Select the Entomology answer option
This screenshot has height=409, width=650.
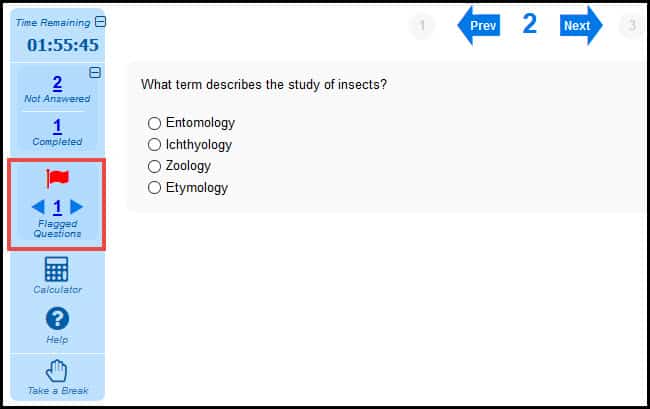pyautogui.click(x=154, y=123)
